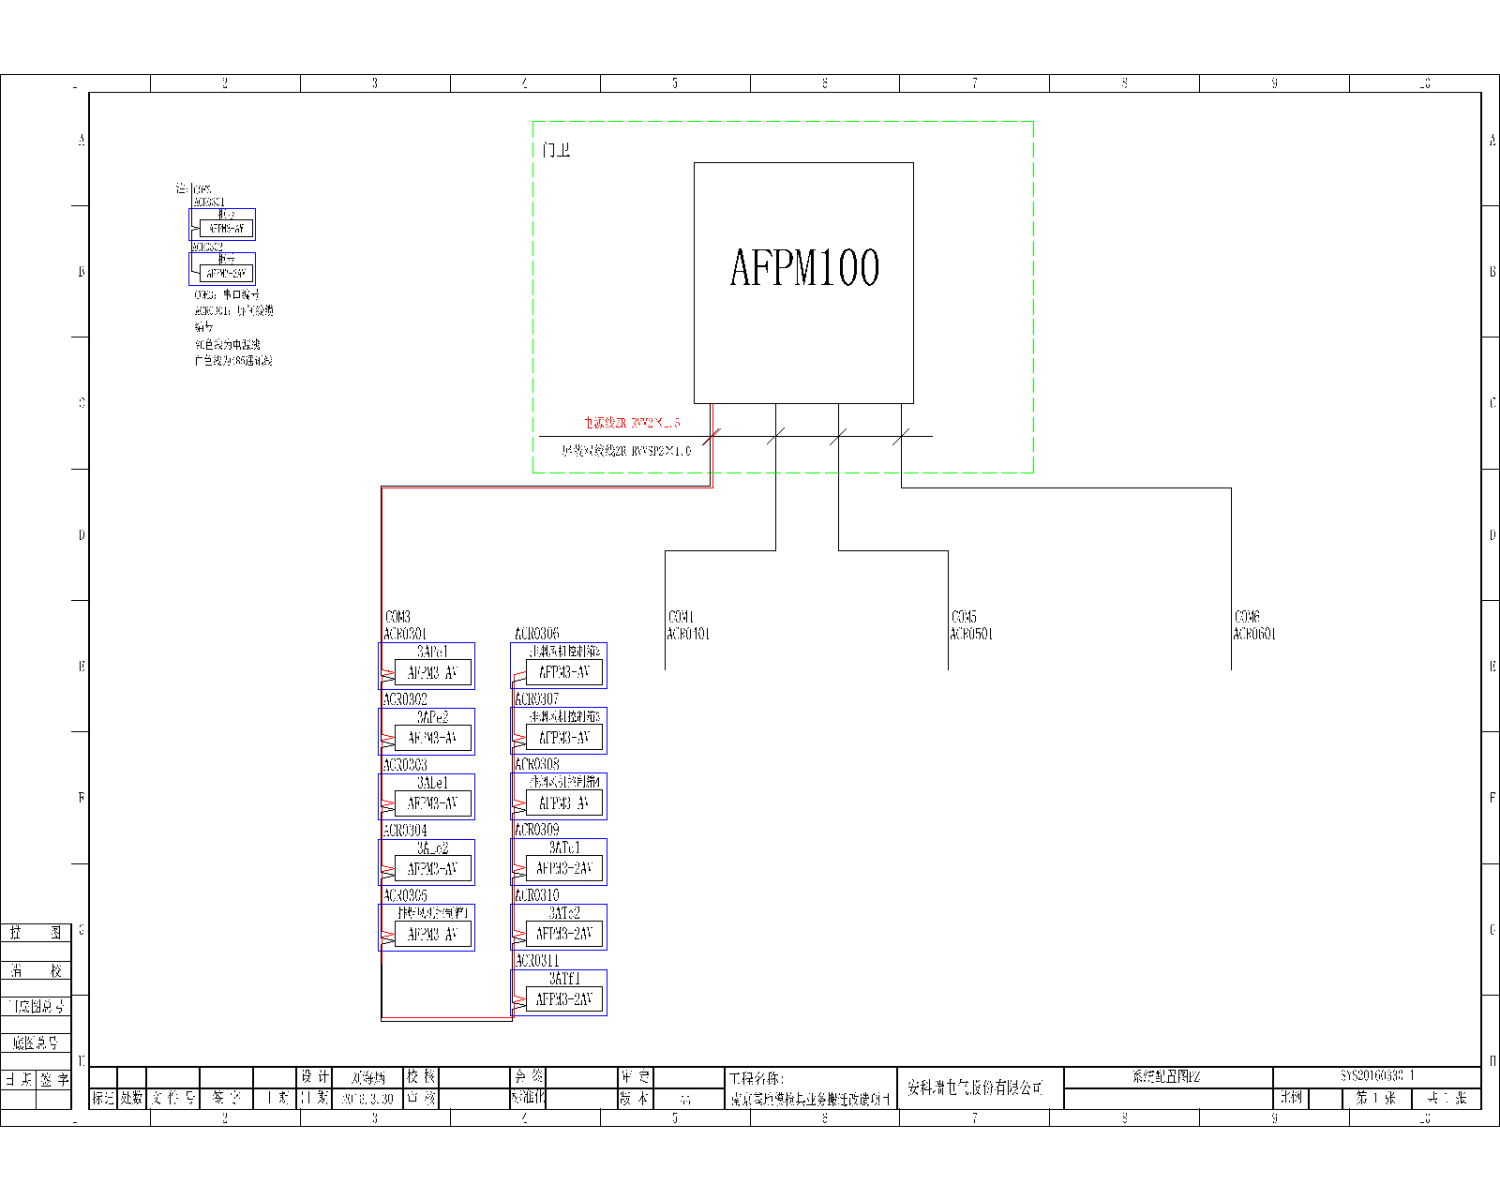Image resolution: width=1500 pixels, height=1200 pixels.
Task: Select the 3APe2 AFPM3-AV module box
Action: coord(427,731)
